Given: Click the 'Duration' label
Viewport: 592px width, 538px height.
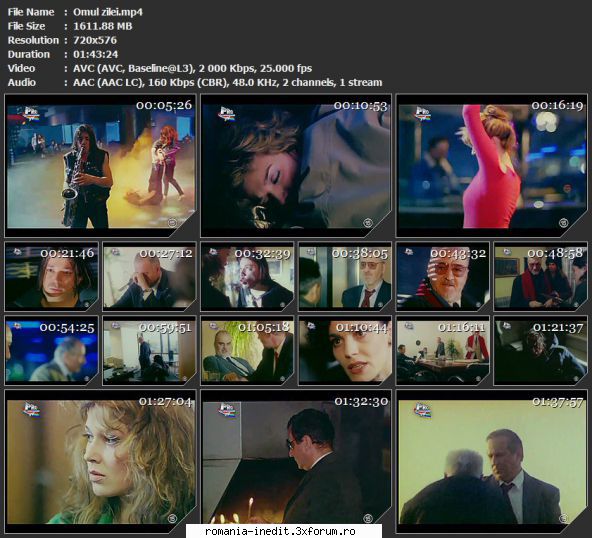Looking at the screenshot, I should tap(29, 54).
